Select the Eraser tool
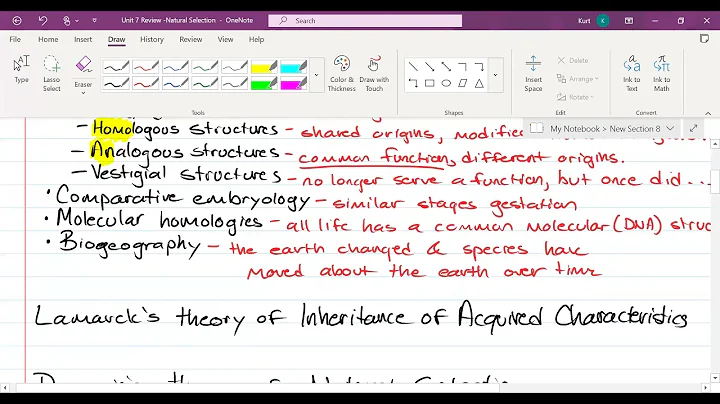The image size is (720, 404). [84, 70]
